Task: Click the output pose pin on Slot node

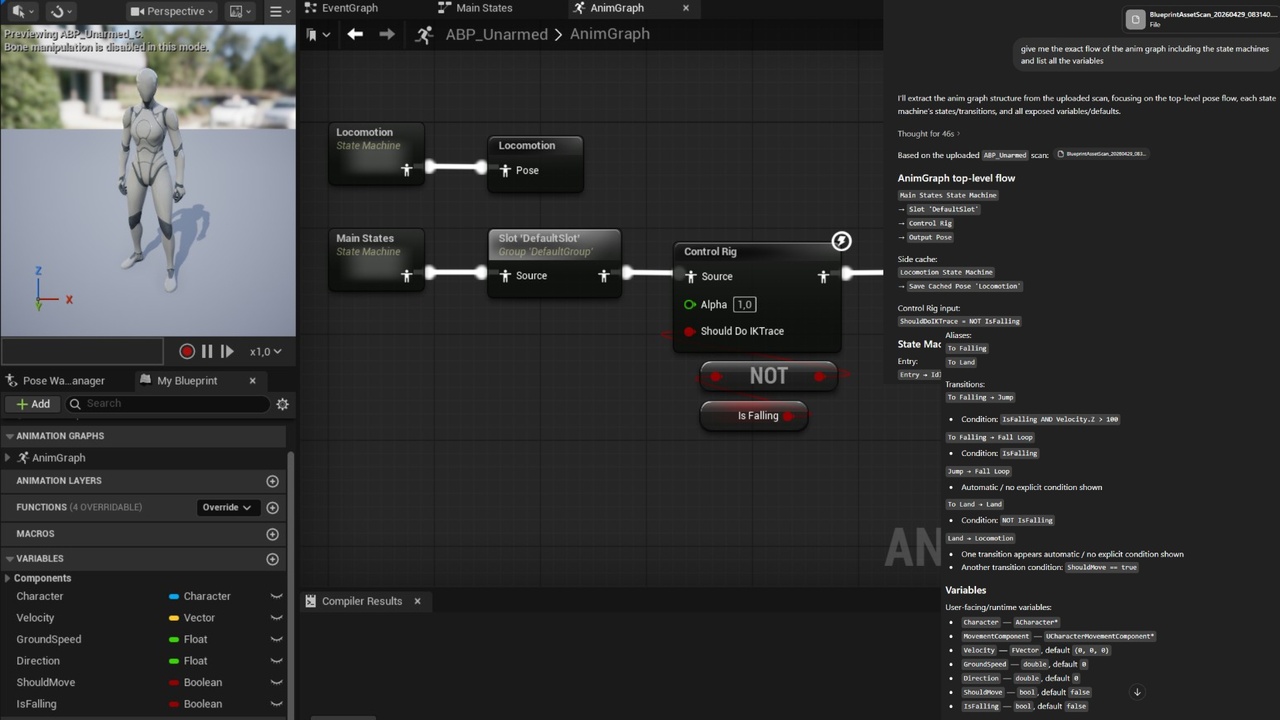Action: [x=604, y=276]
